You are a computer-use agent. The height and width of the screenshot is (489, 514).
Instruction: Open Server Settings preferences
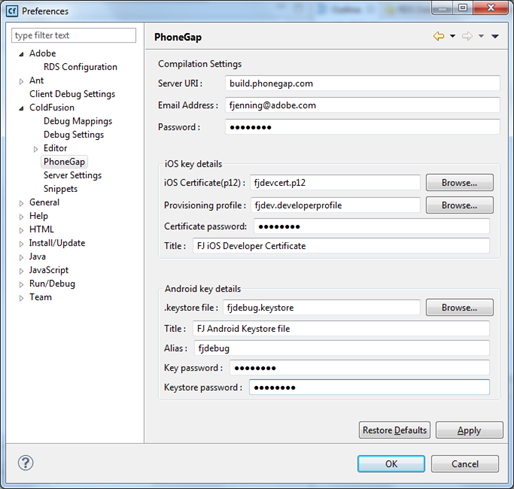click(72, 175)
